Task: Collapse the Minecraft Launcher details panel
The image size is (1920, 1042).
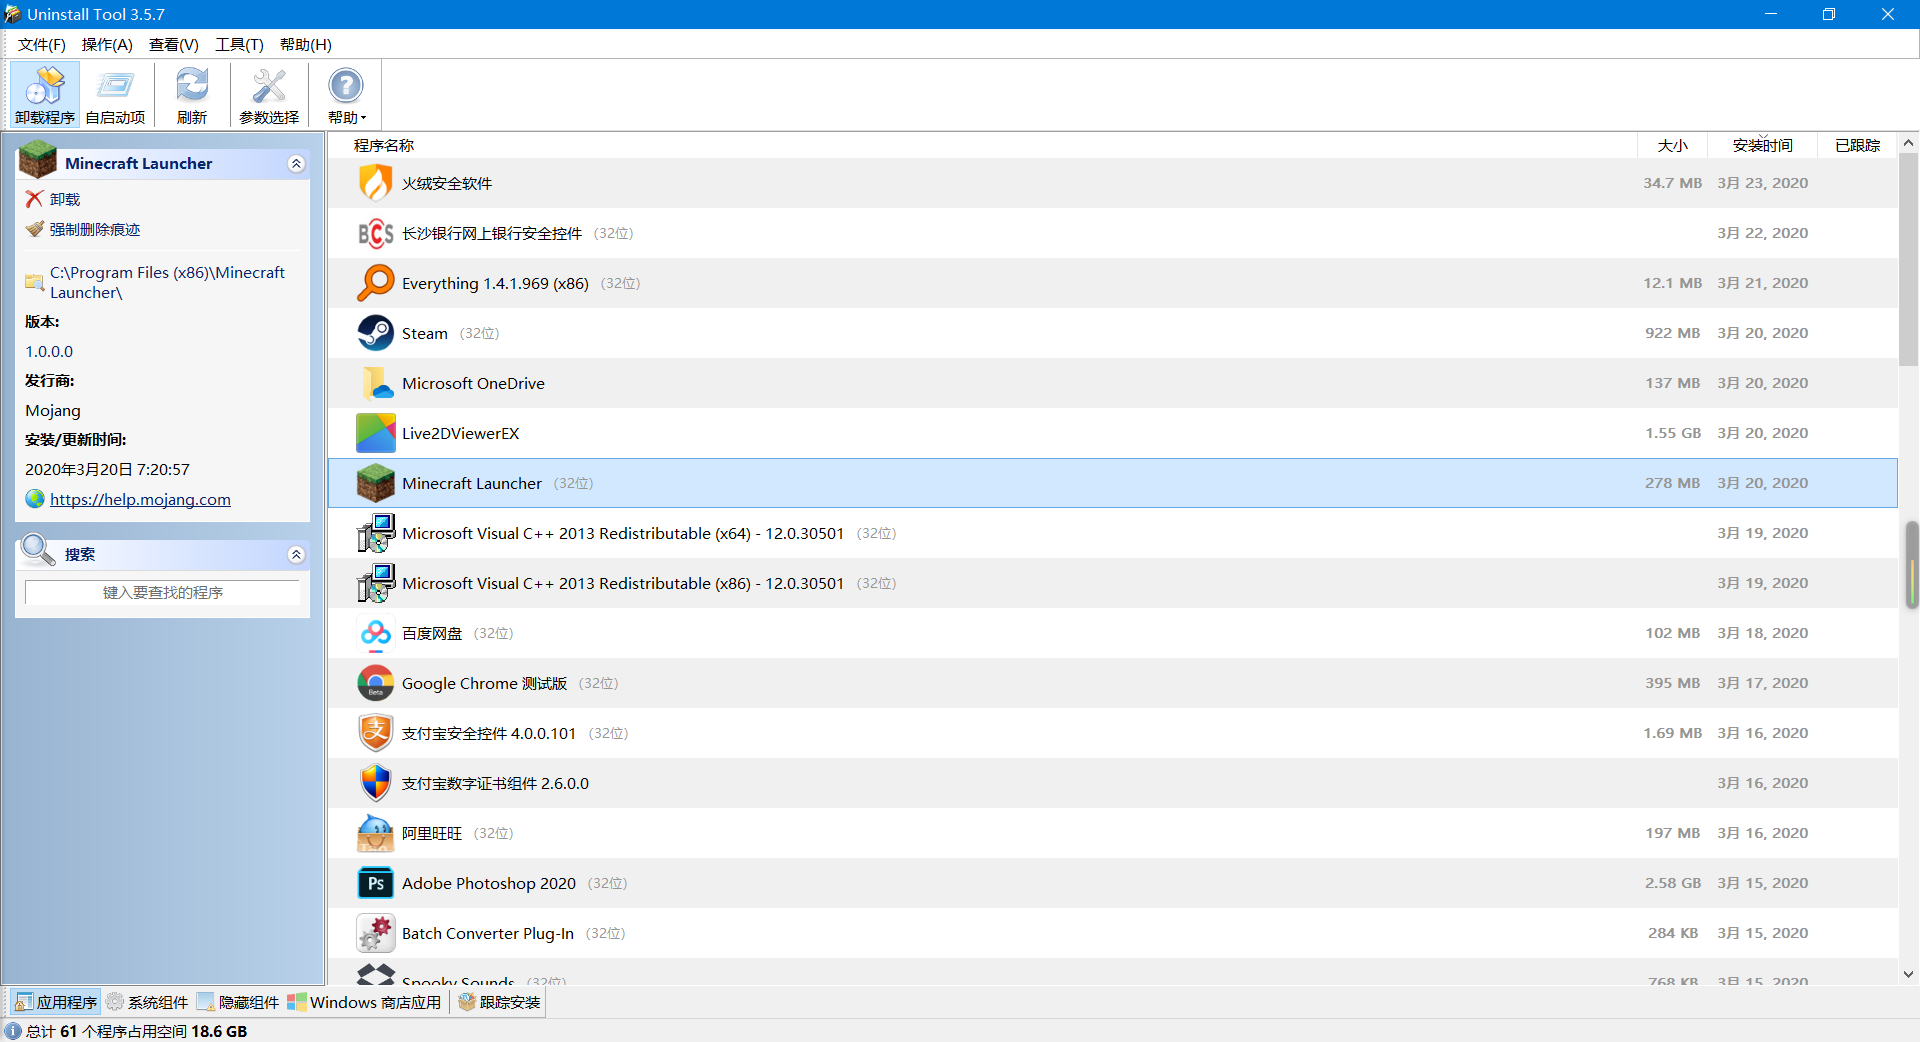Action: [296, 163]
